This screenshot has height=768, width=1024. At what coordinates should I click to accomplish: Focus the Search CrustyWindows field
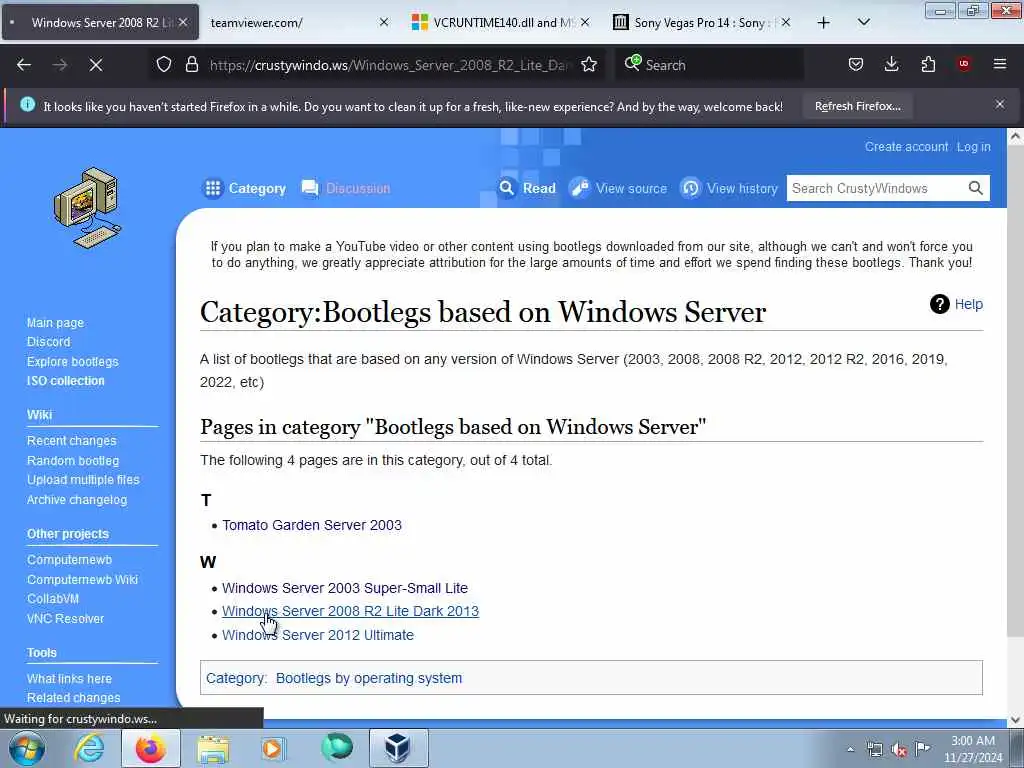click(876, 188)
